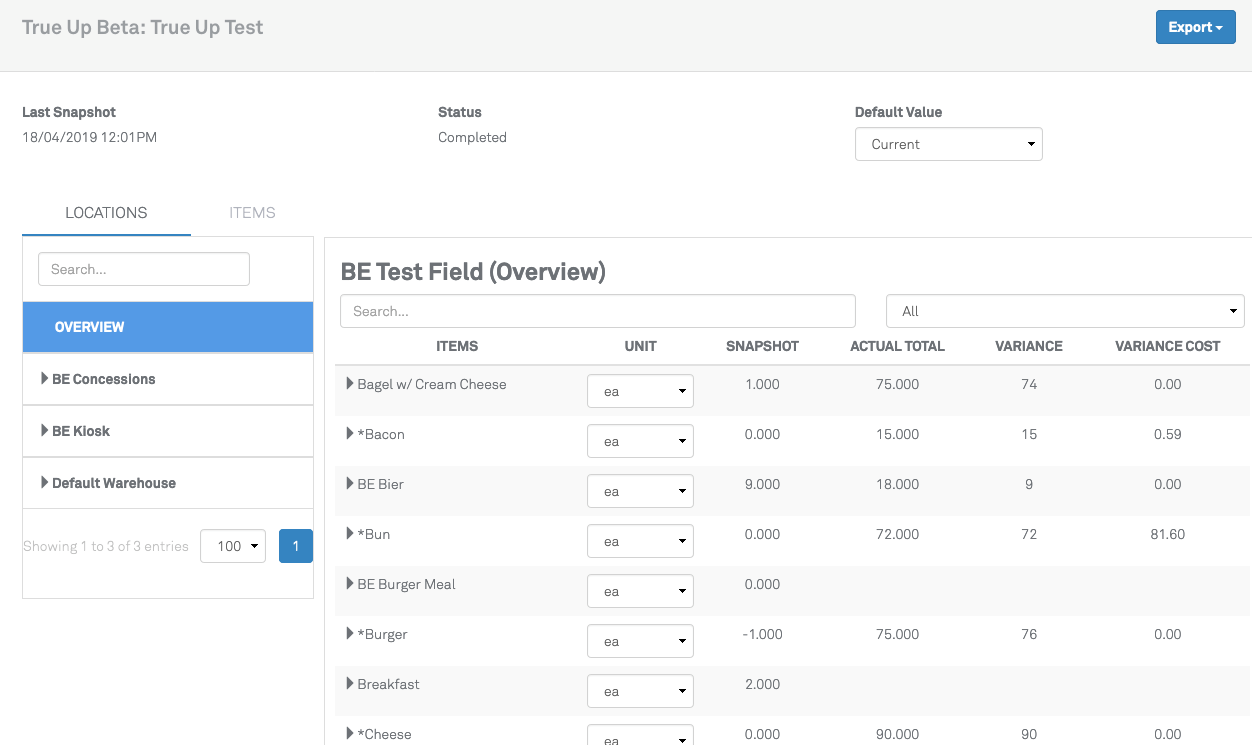Go to page 1 of locations
The width and height of the screenshot is (1252, 745).
(x=295, y=546)
